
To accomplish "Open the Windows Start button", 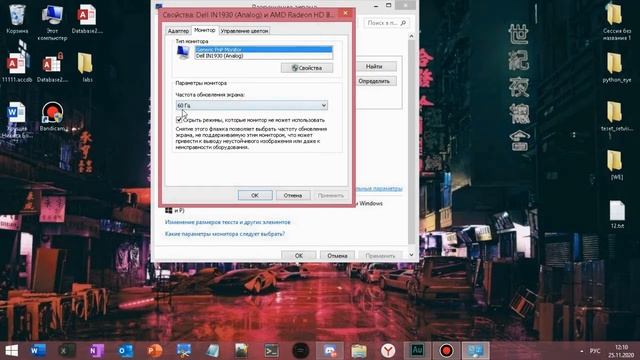I will coord(11,351).
